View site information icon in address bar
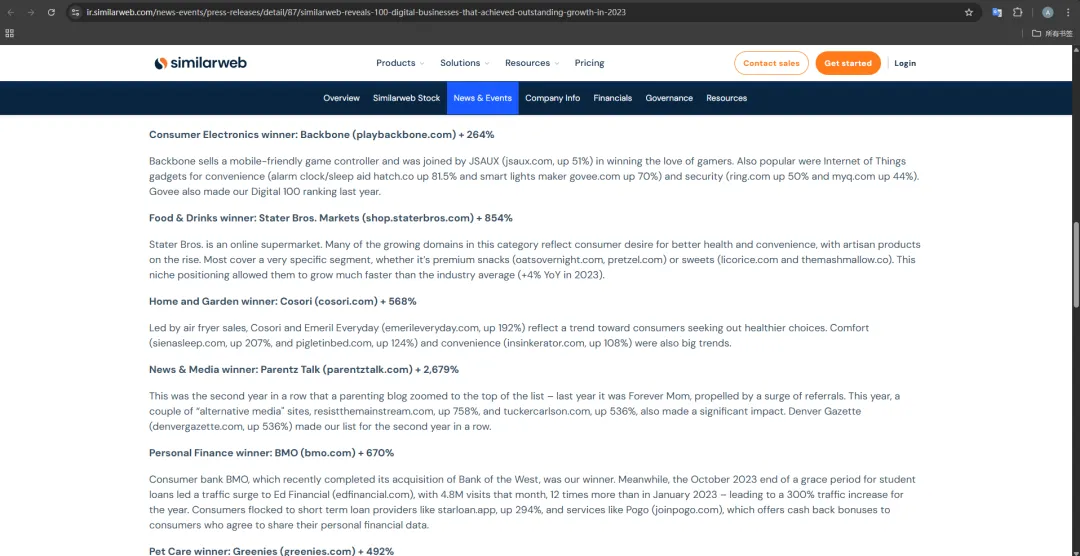 point(76,12)
